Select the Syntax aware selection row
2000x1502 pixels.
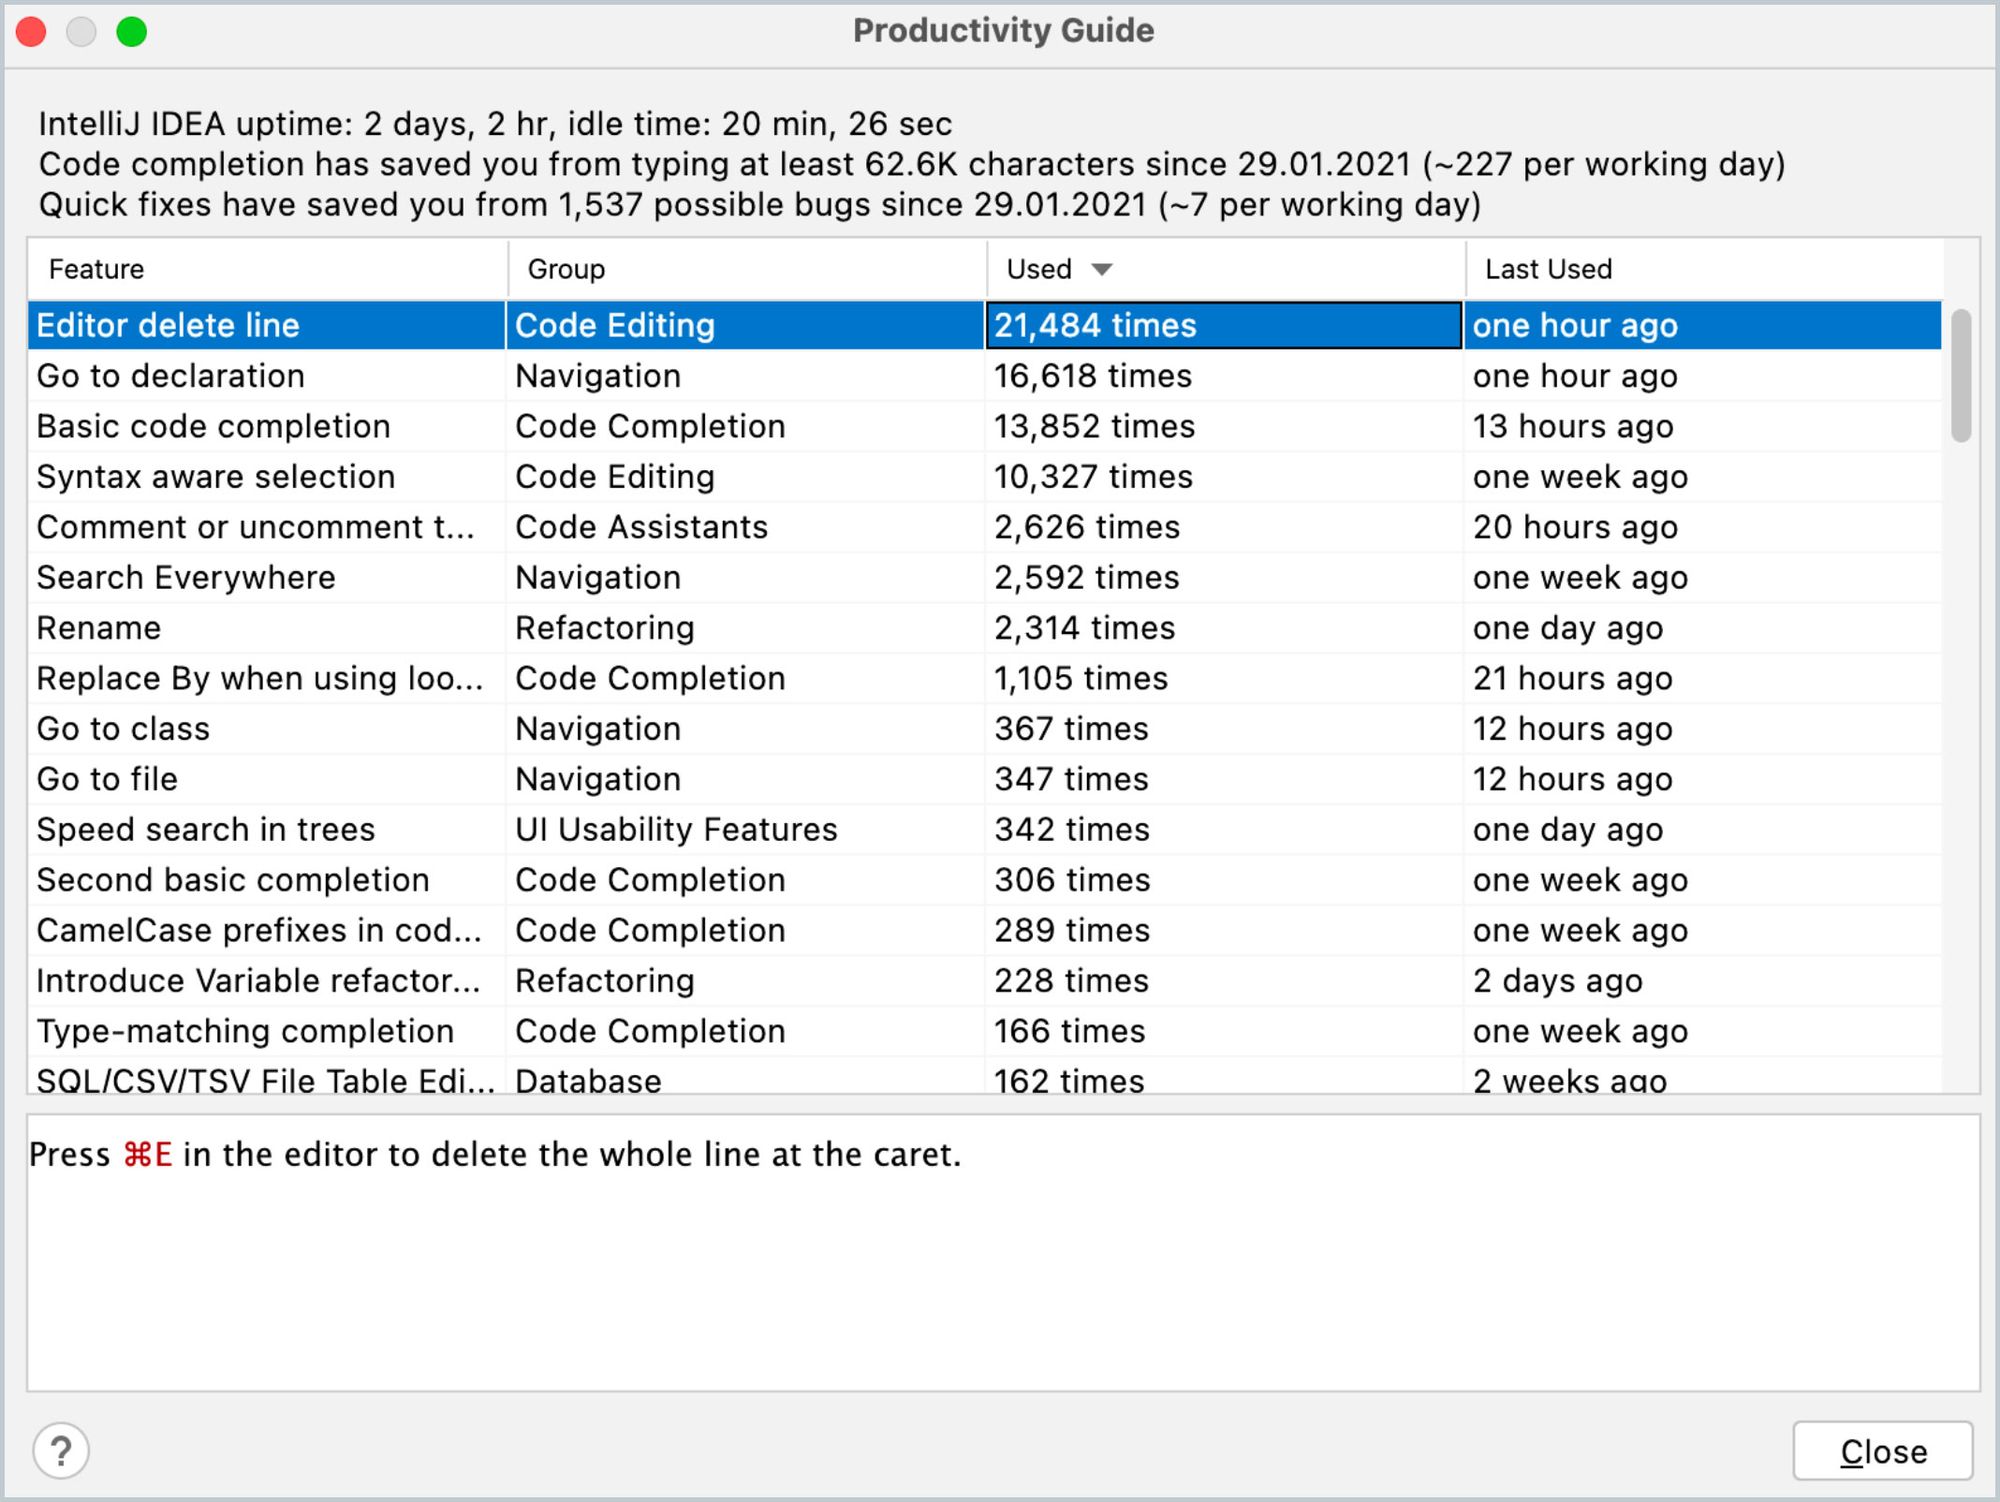tap(985, 477)
